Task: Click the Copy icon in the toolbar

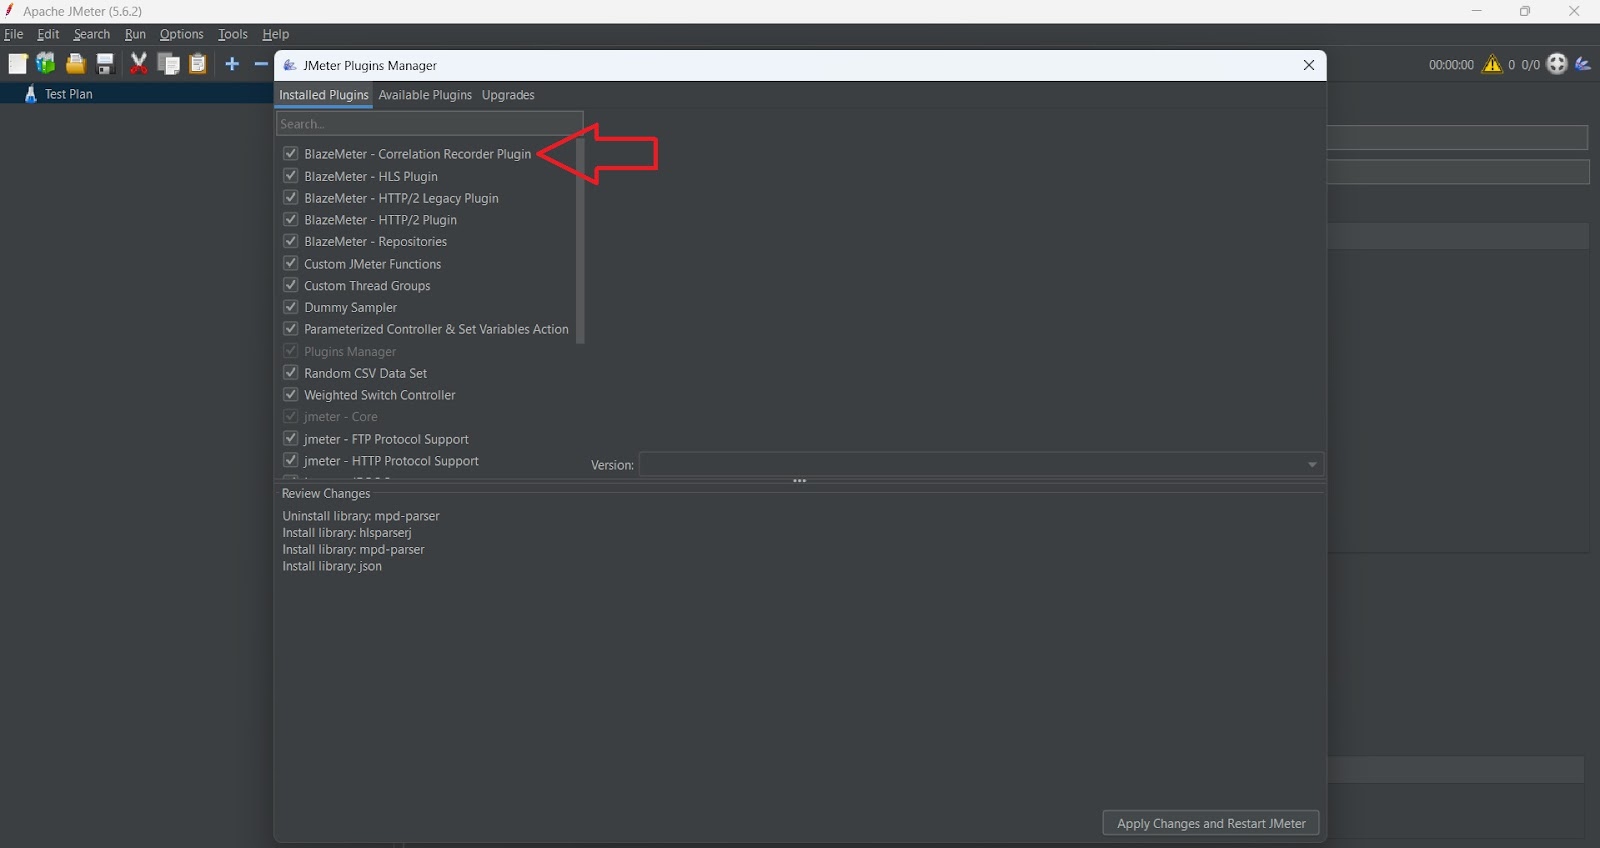Action: click(x=169, y=64)
